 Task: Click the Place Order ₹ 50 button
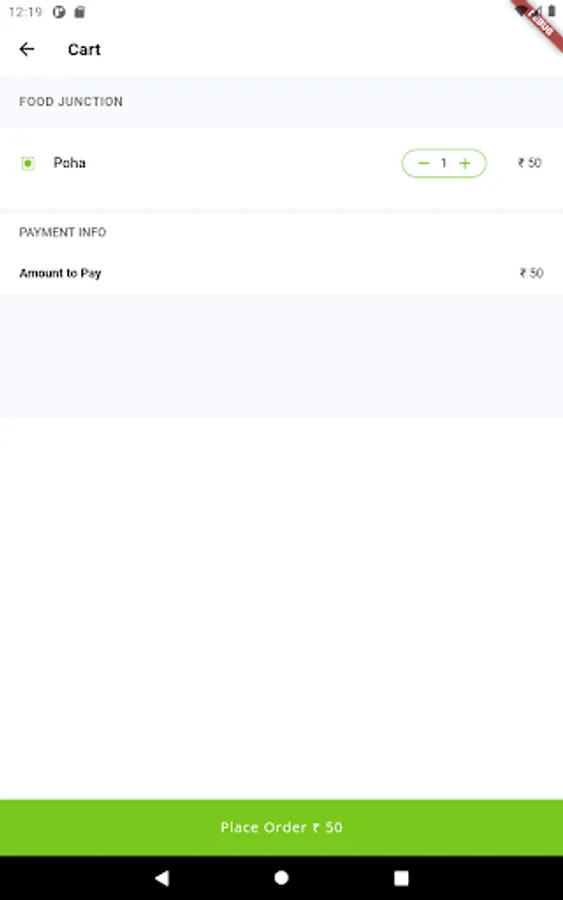(x=281, y=827)
